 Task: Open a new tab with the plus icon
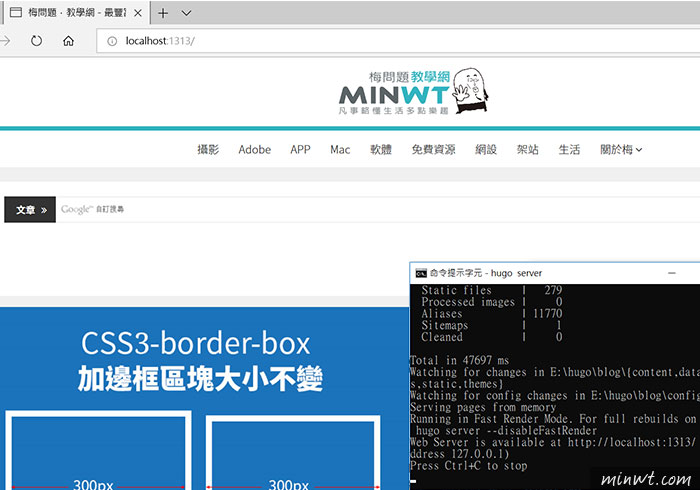click(x=163, y=13)
